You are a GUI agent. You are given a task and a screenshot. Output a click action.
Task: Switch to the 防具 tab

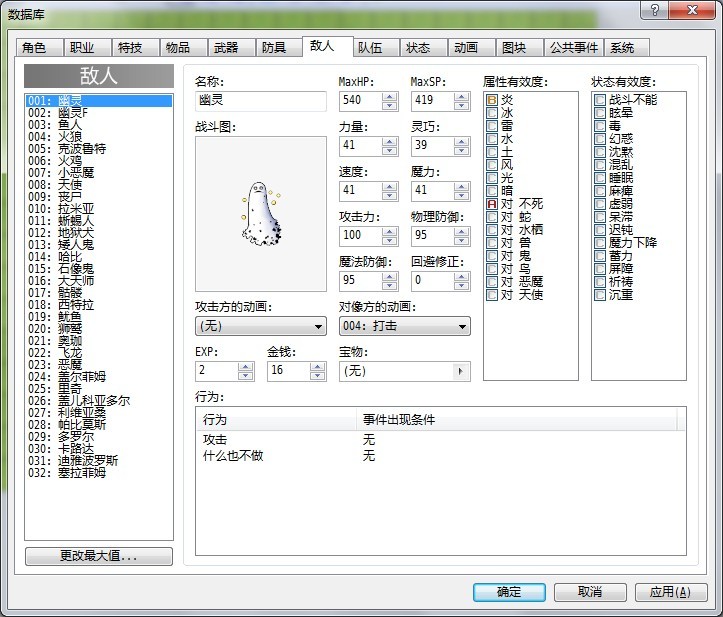click(x=279, y=47)
